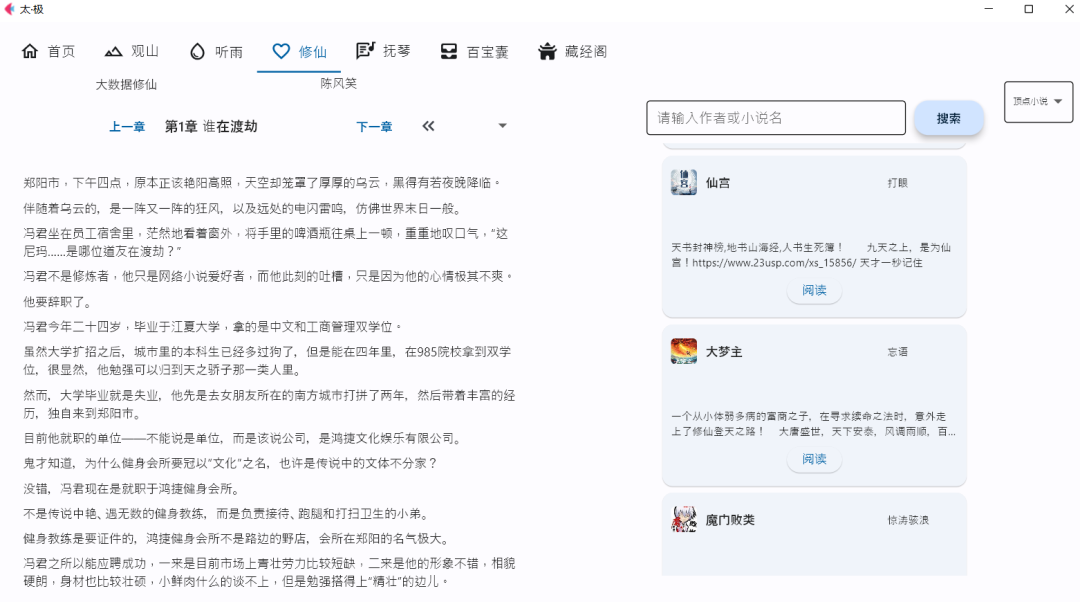Expand the chapter list dropdown arrow
The height and width of the screenshot is (602, 1080).
point(502,126)
